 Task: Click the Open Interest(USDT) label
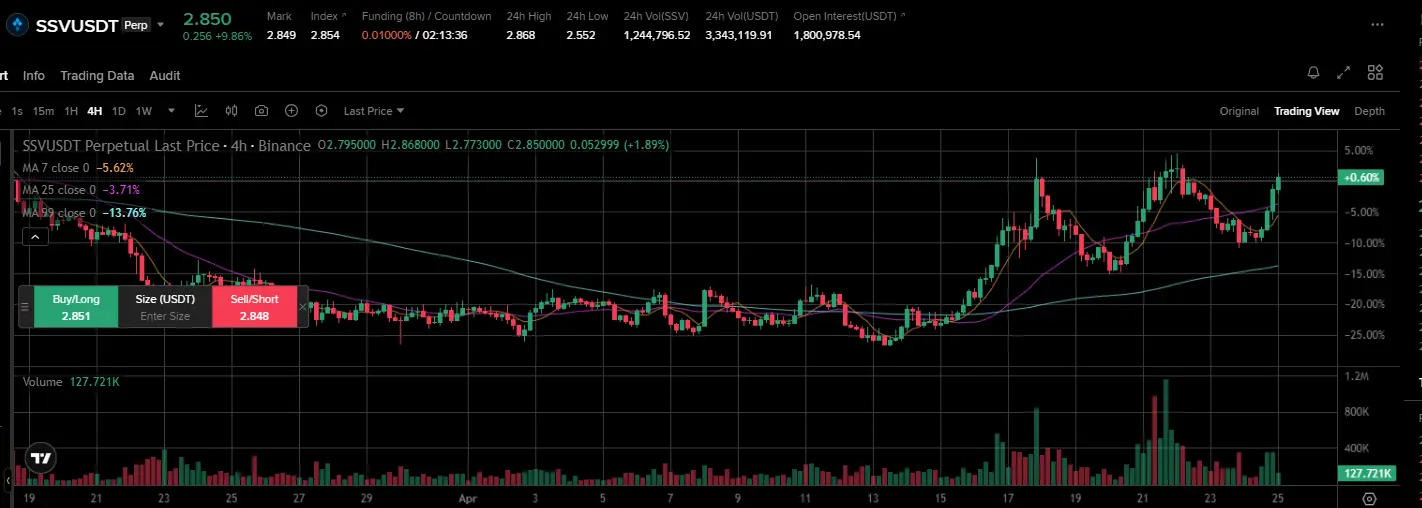pos(846,16)
